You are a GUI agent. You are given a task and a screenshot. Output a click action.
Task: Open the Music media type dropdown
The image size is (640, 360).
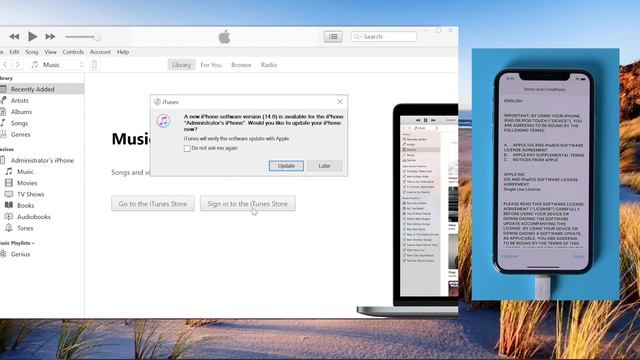point(57,64)
